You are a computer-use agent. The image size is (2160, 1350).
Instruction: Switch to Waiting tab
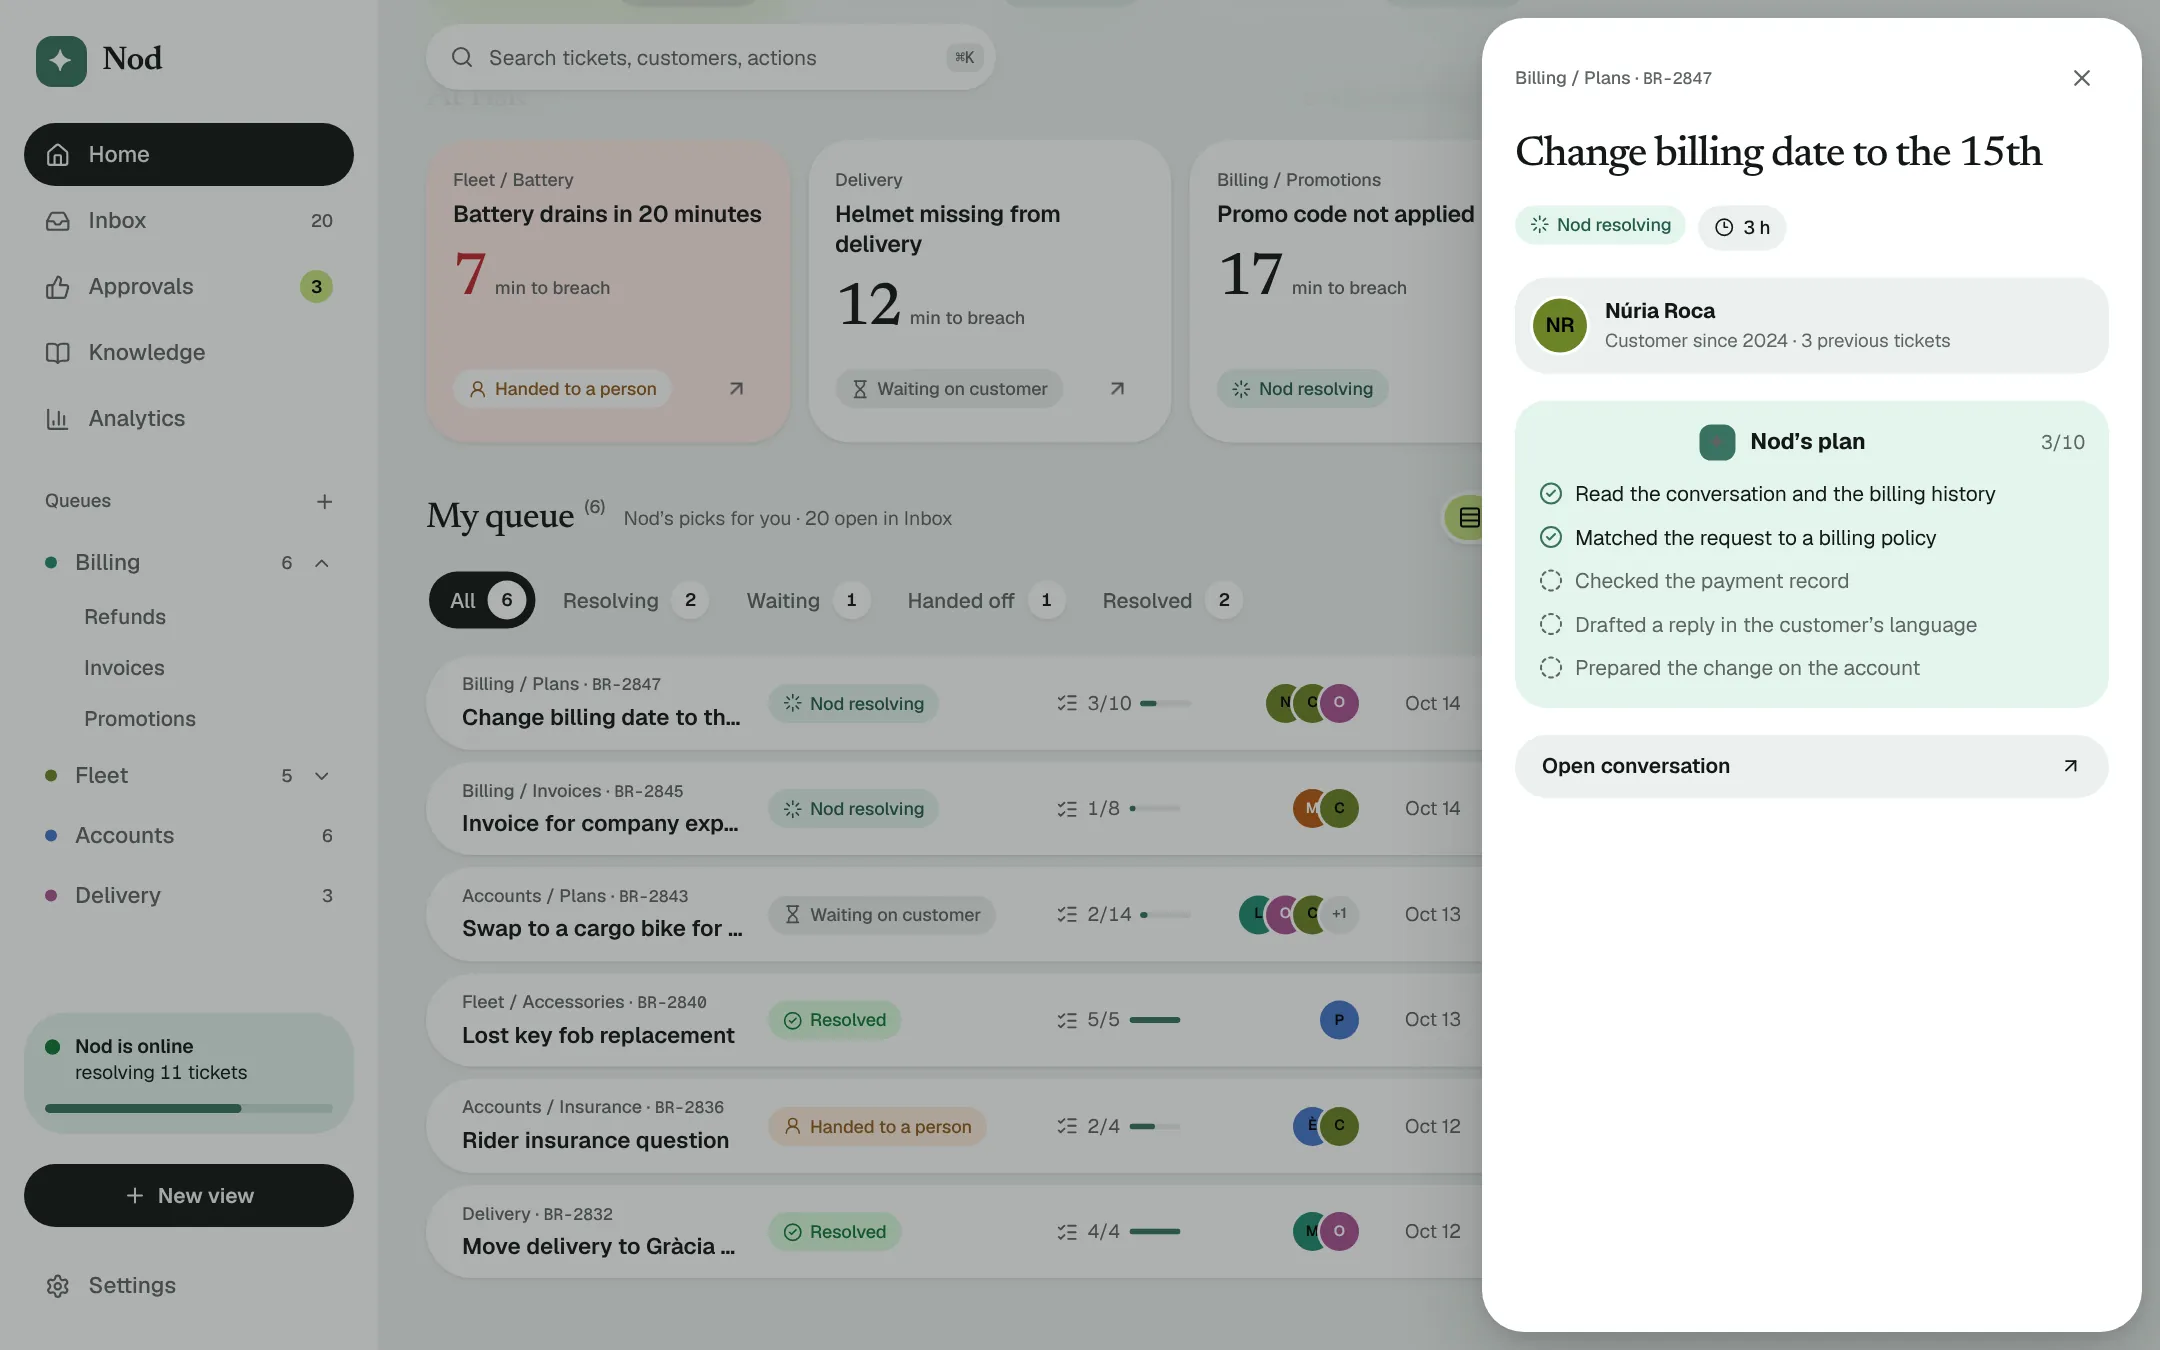808,600
